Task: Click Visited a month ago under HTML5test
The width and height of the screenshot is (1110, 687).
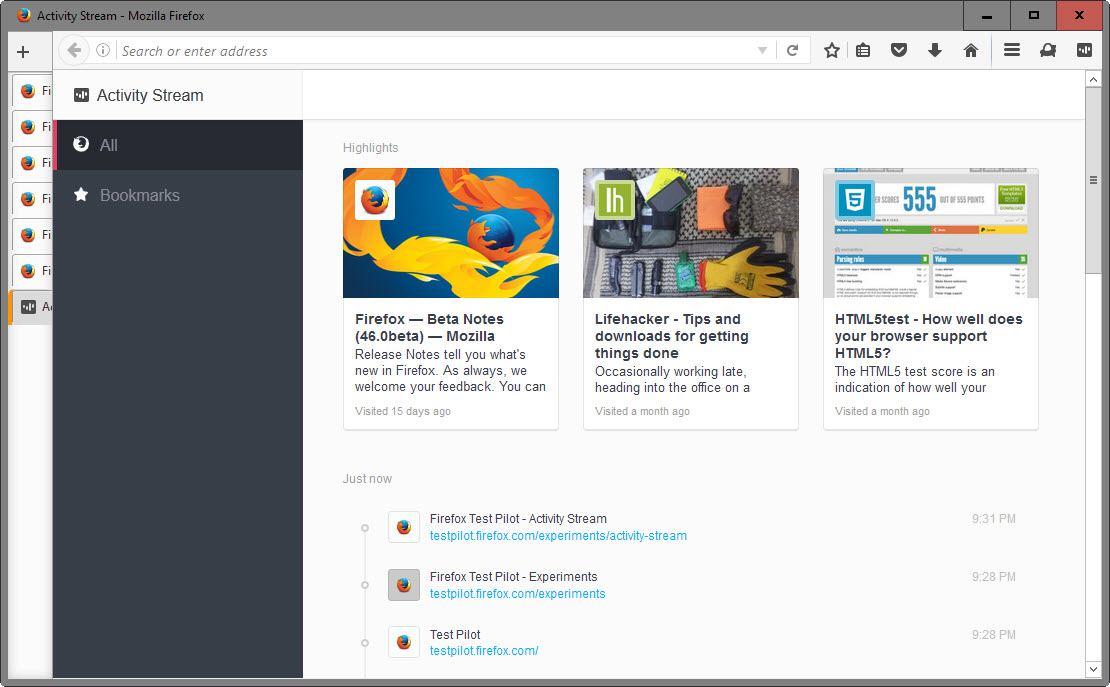Action: (x=882, y=411)
